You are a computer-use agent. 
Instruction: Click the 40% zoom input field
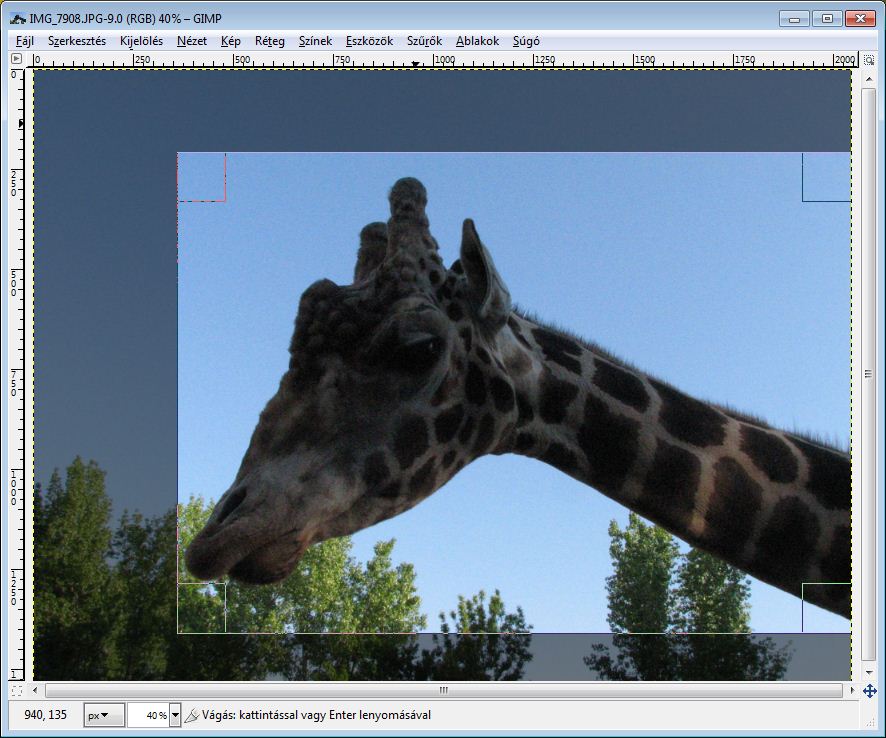149,715
